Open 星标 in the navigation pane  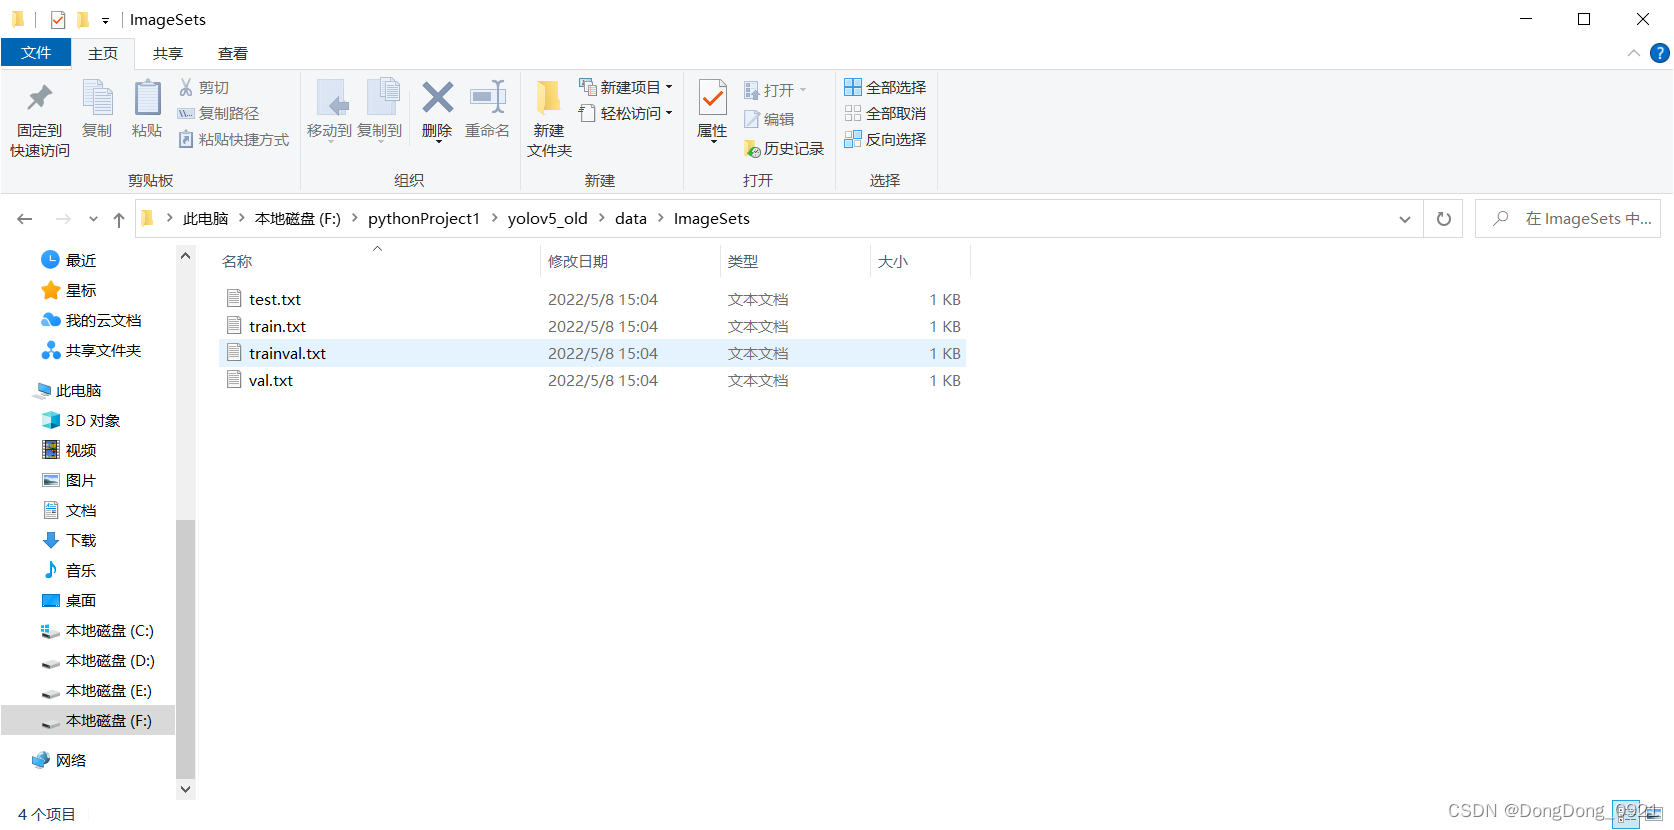point(81,290)
